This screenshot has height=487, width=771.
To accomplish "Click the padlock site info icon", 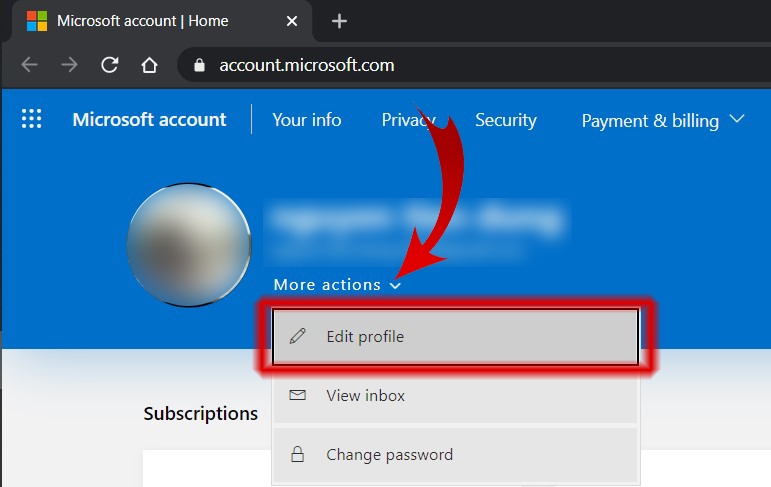I will click(199, 65).
